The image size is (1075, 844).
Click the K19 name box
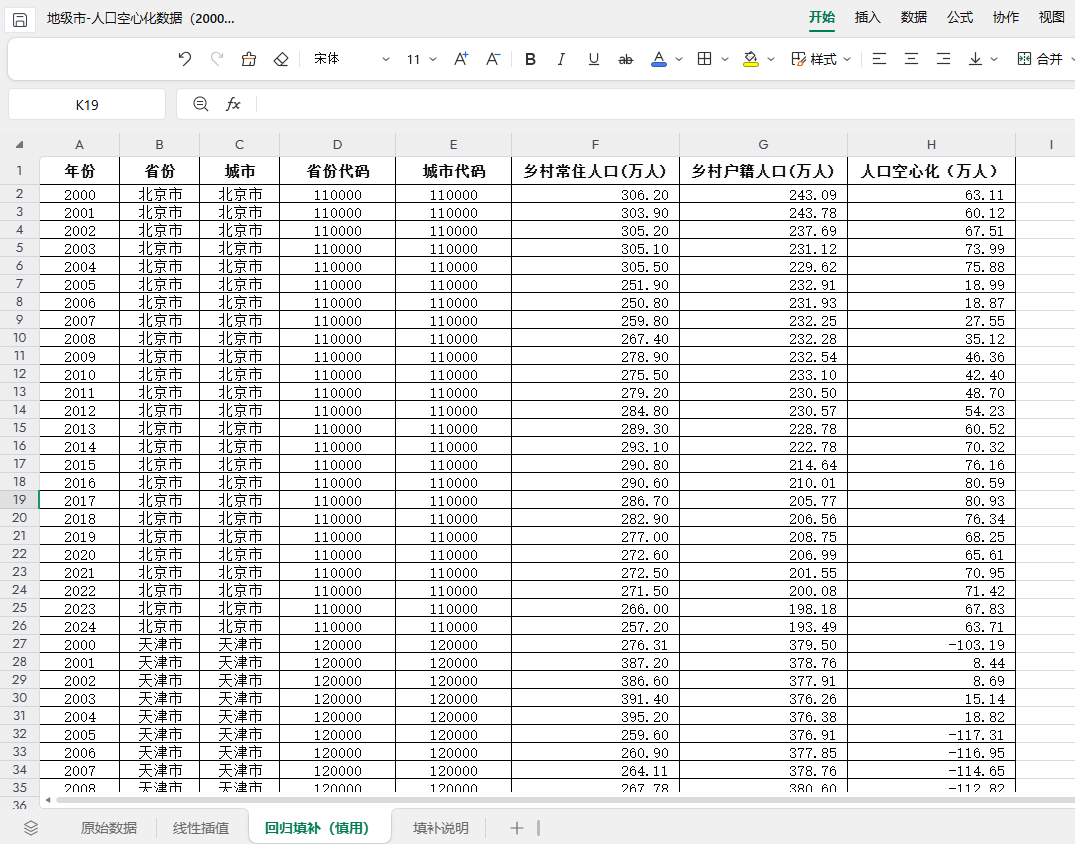tap(87, 104)
